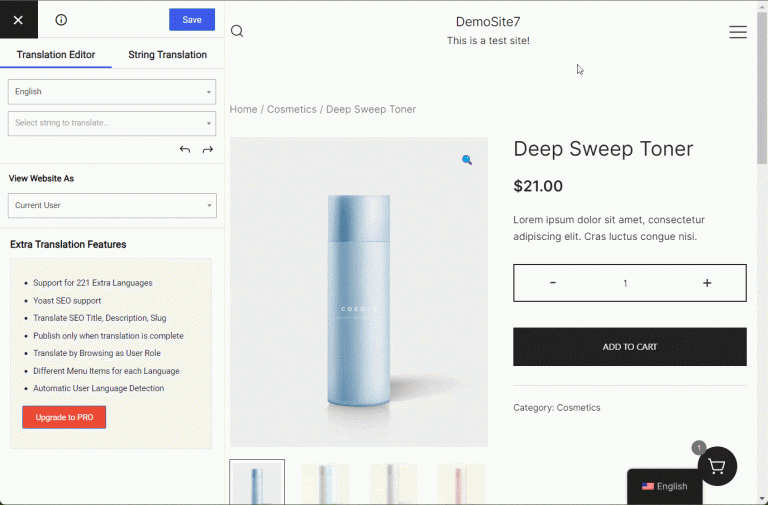
Task: Decrease quantity with the minus button
Action: pyautogui.click(x=553, y=283)
